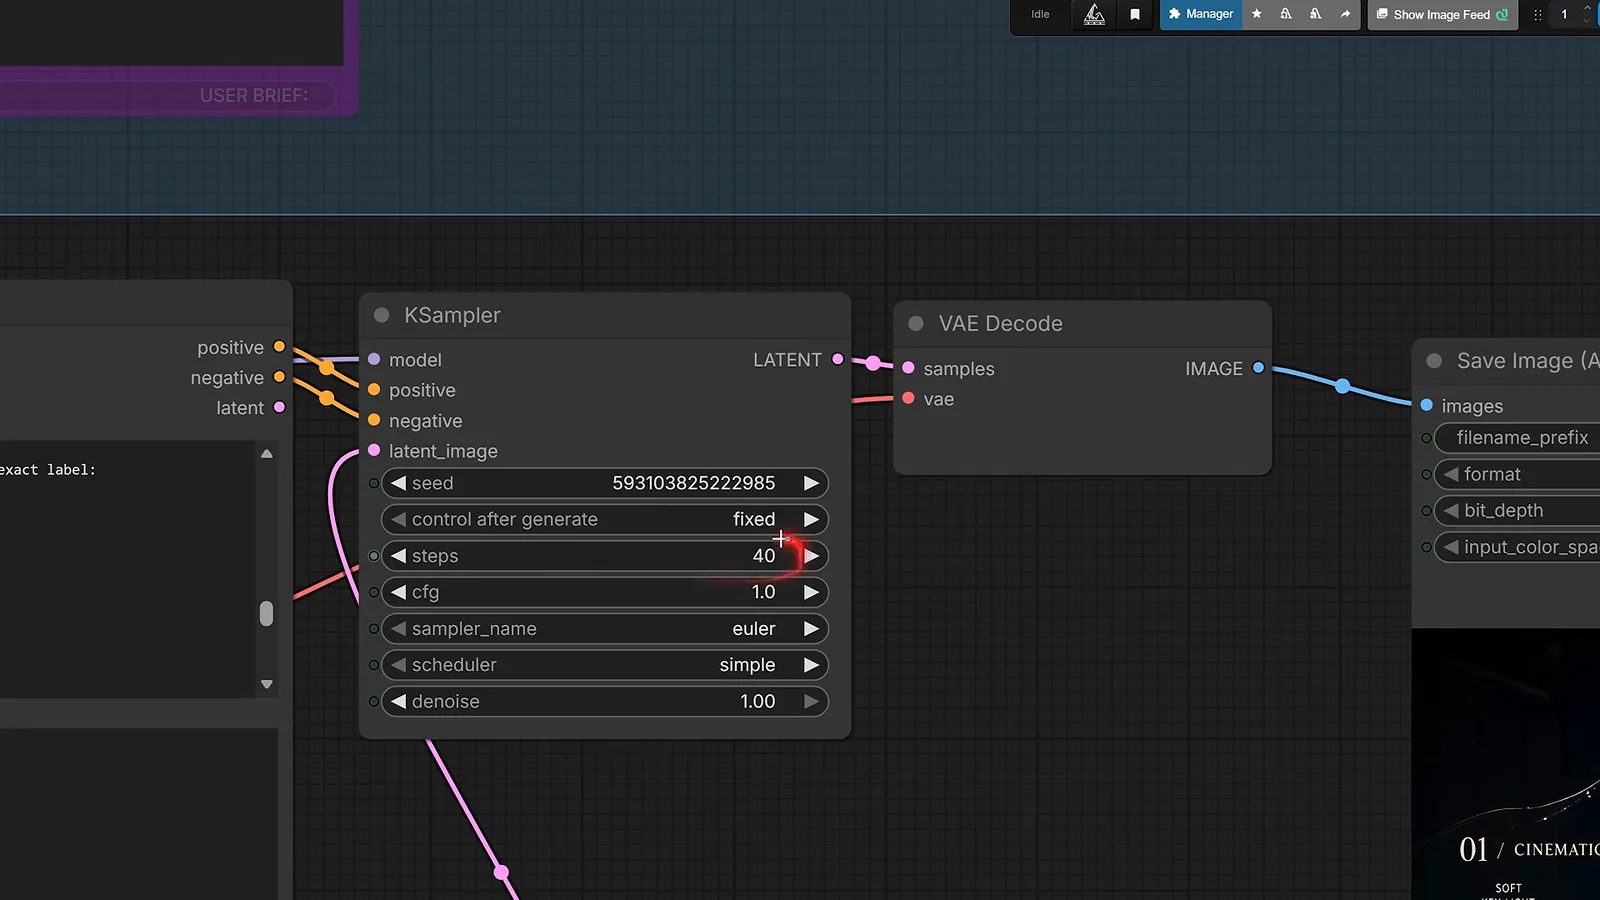1600x900 pixels.
Task: Click the left node's latent output socket
Action: tap(279, 407)
